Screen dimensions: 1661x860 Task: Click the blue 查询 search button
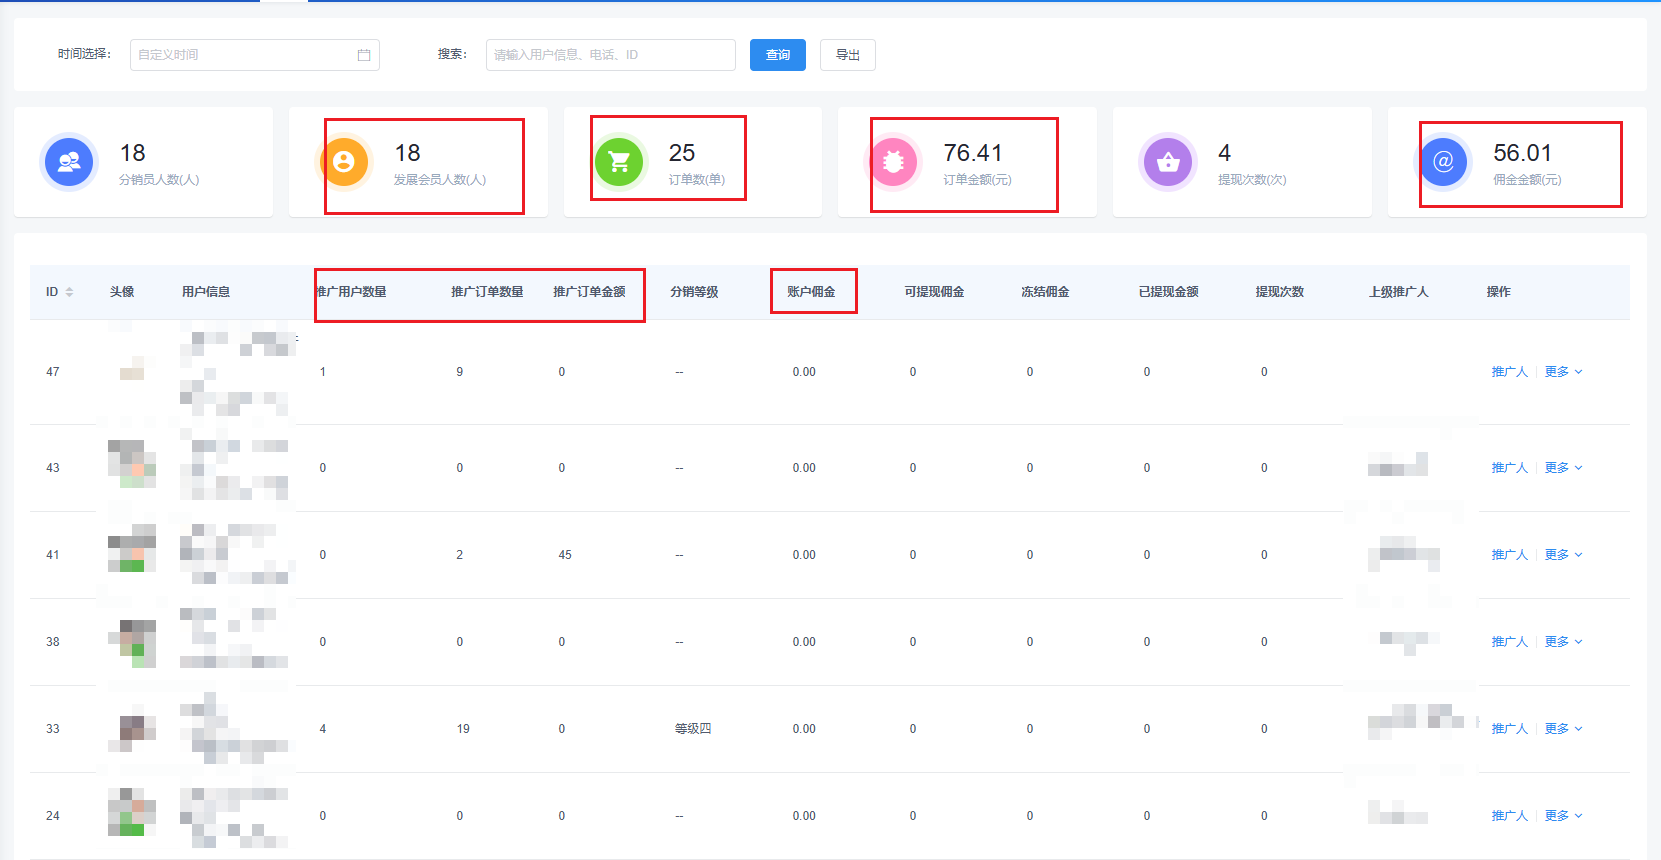[777, 55]
